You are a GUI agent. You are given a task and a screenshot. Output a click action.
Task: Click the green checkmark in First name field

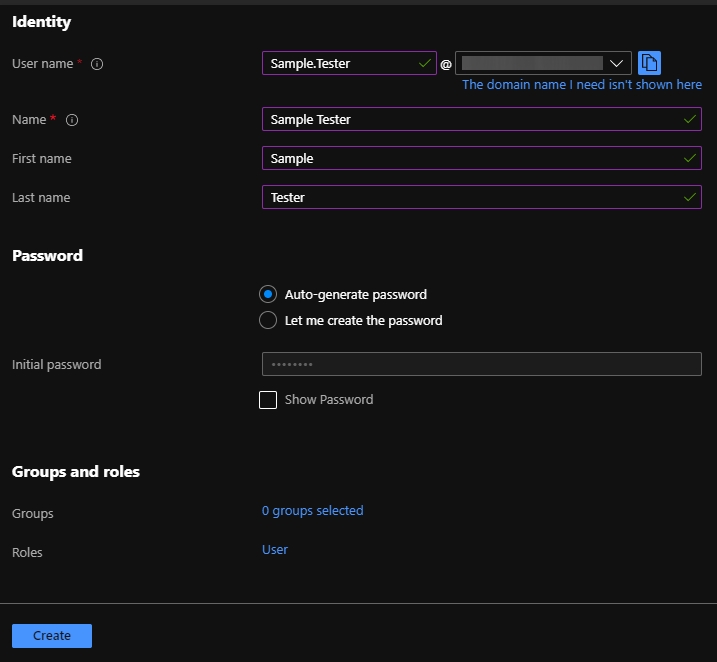click(689, 158)
